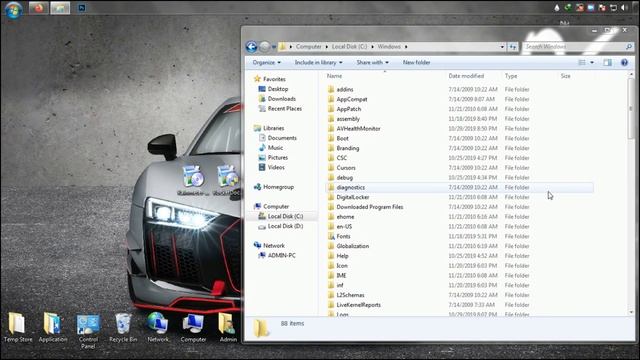
Task: Select the L2Schemas folder row
Action: 459,295
